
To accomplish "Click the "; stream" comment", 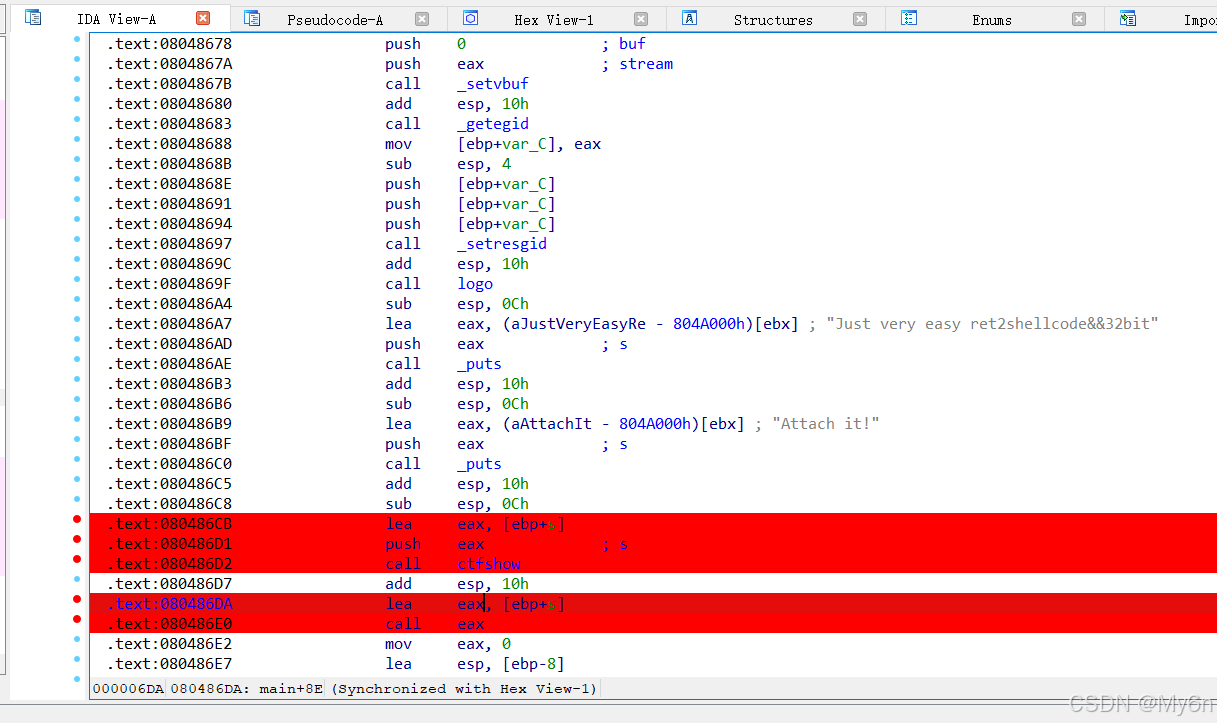I will coord(637,64).
